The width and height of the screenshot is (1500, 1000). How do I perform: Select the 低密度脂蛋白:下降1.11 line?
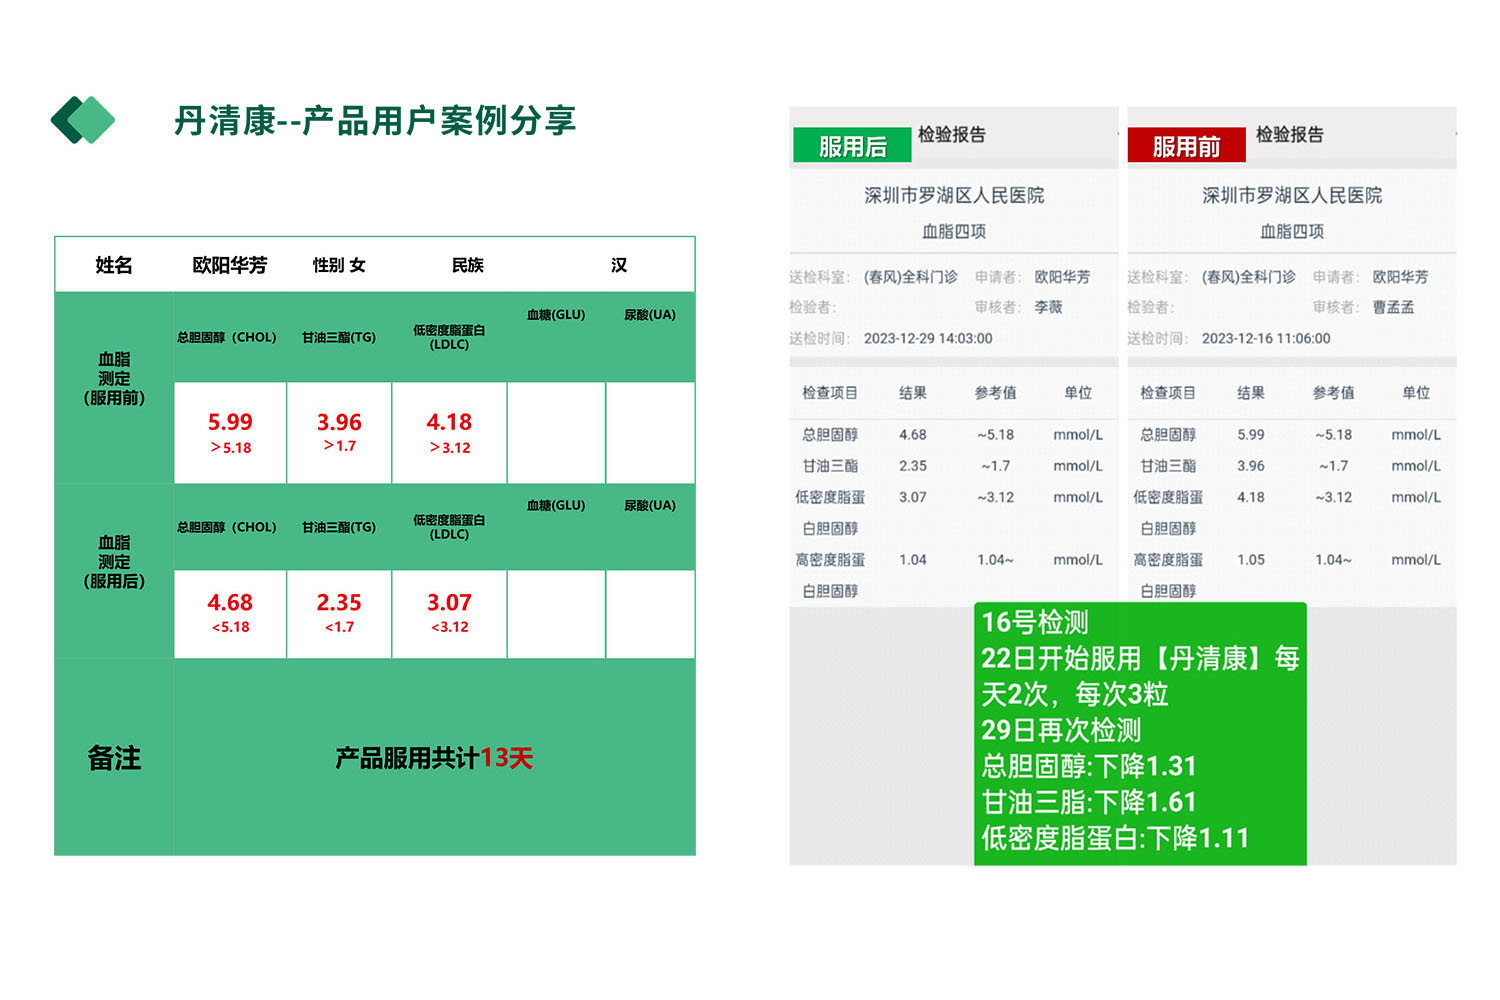click(x=1116, y=838)
